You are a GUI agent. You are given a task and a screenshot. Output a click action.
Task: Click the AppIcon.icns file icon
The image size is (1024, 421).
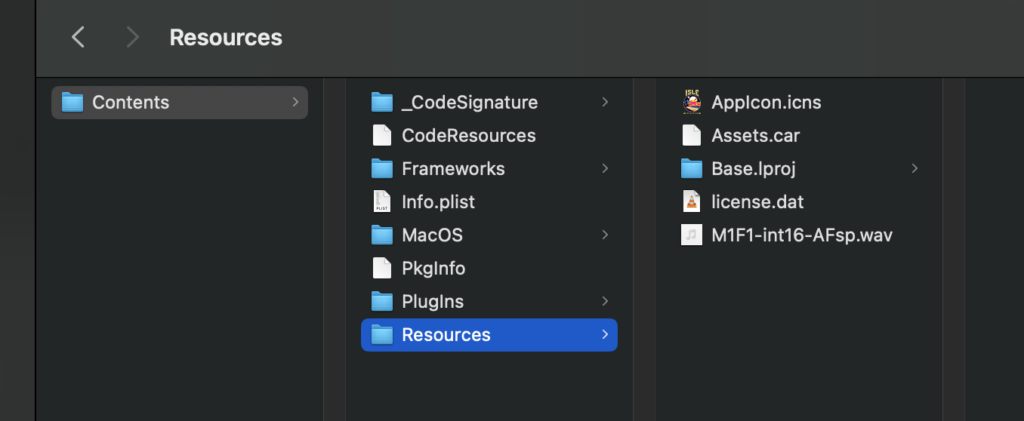691,102
